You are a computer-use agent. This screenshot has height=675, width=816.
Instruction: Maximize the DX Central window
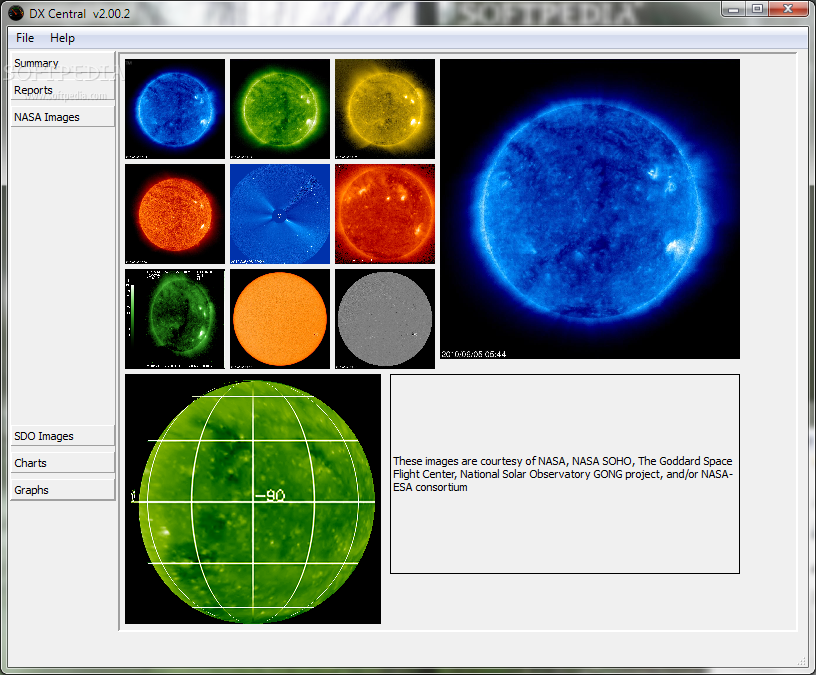(757, 9)
